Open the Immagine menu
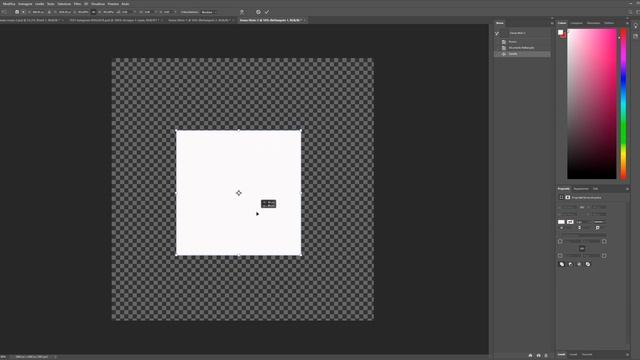The height and width of the screenshot is (360, 640). [25, 4]
